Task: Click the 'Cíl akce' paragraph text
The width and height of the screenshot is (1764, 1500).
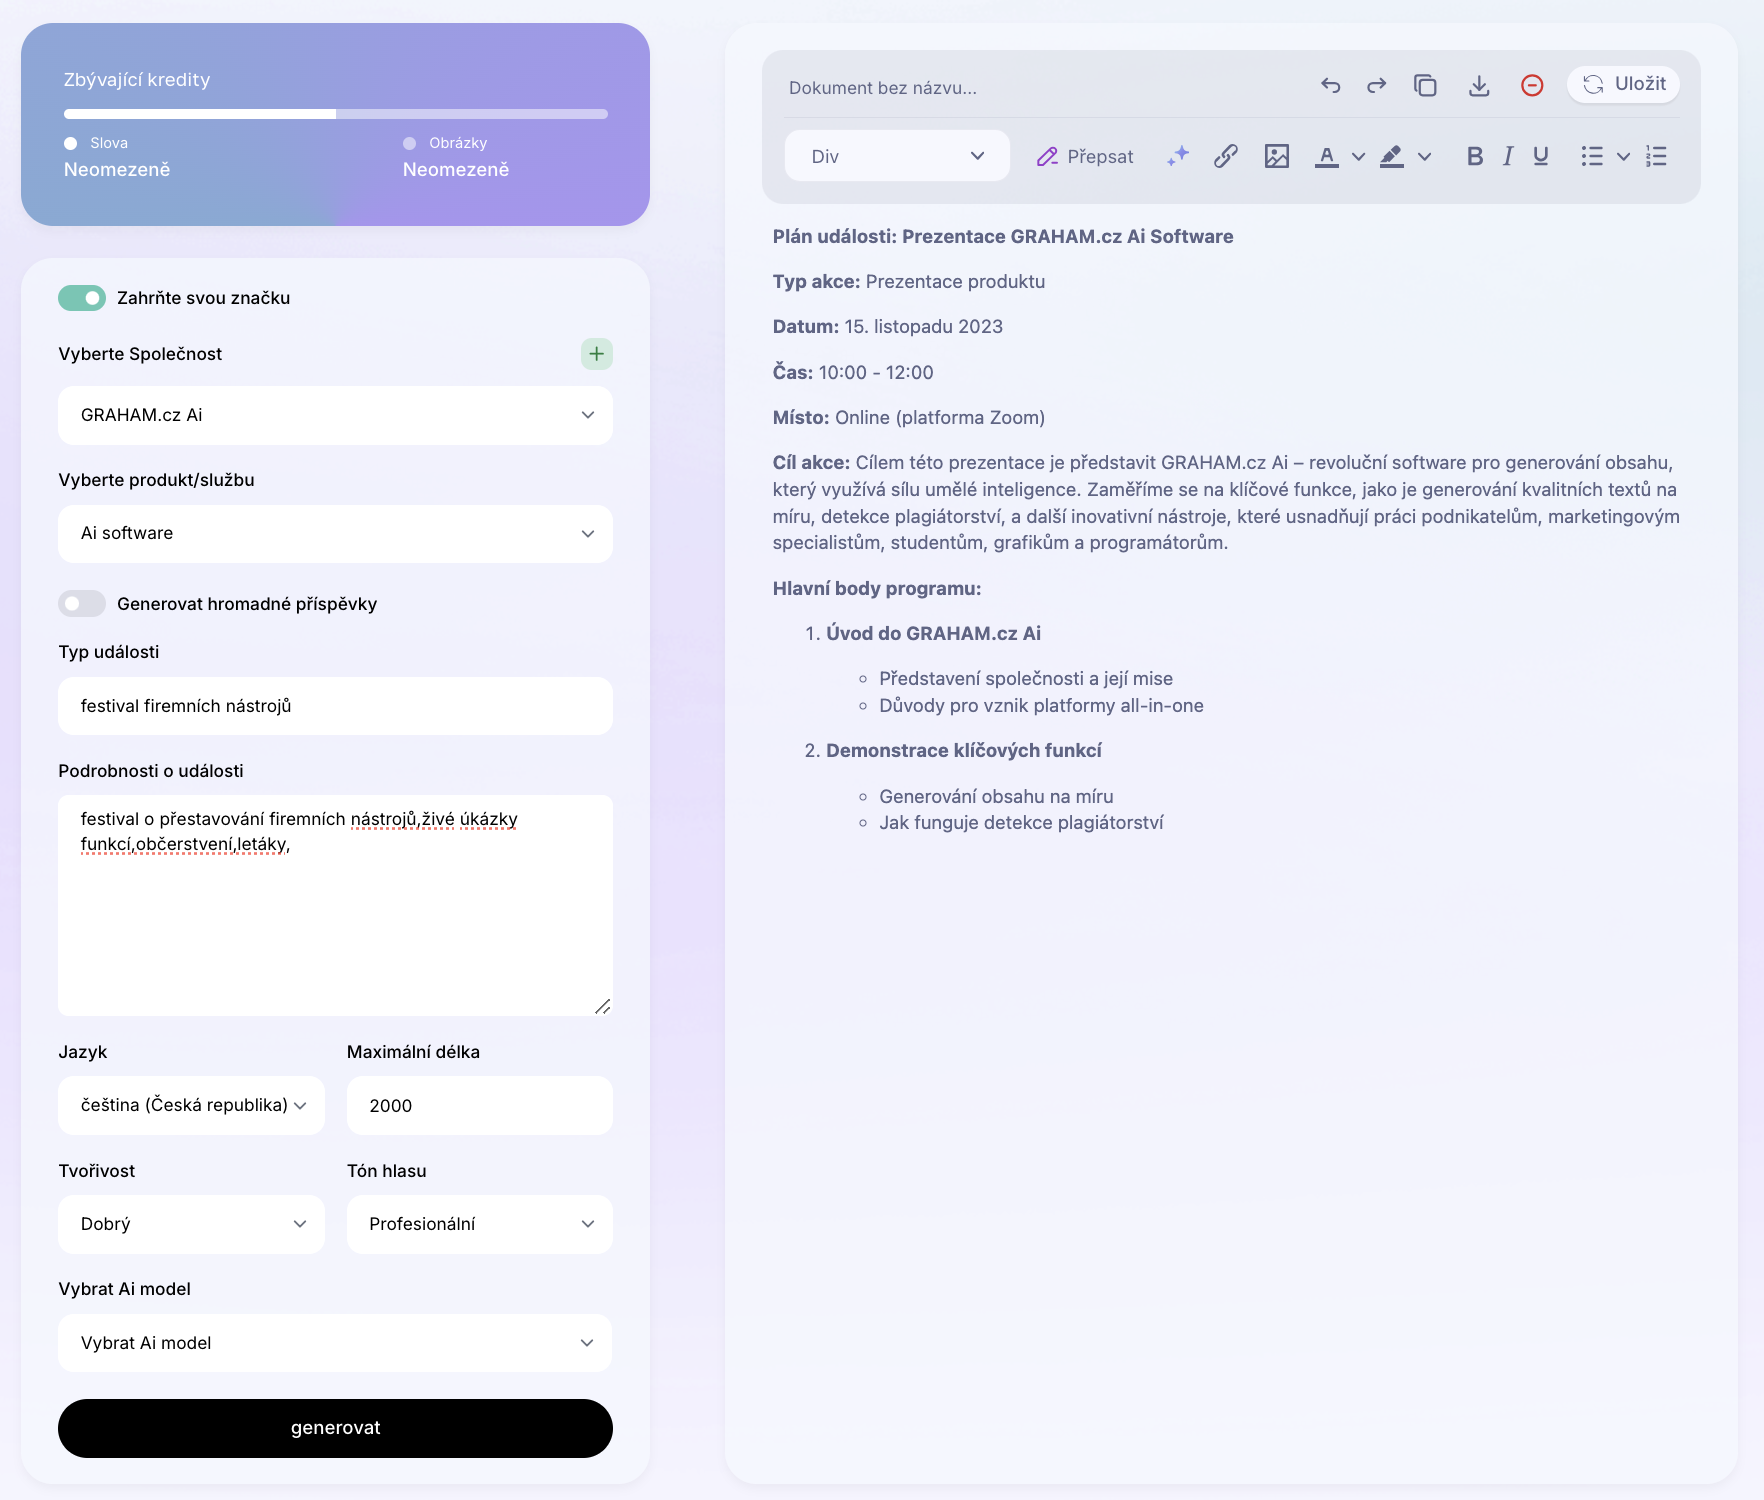Action: click(1226, 503)
